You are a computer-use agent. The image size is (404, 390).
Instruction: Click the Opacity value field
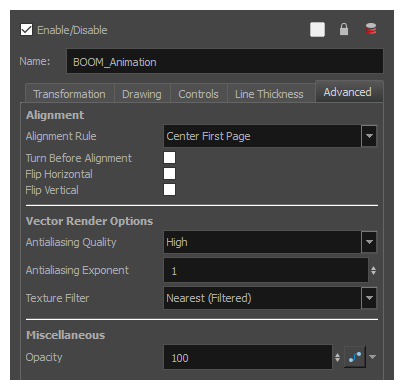(x=248, y=357)
